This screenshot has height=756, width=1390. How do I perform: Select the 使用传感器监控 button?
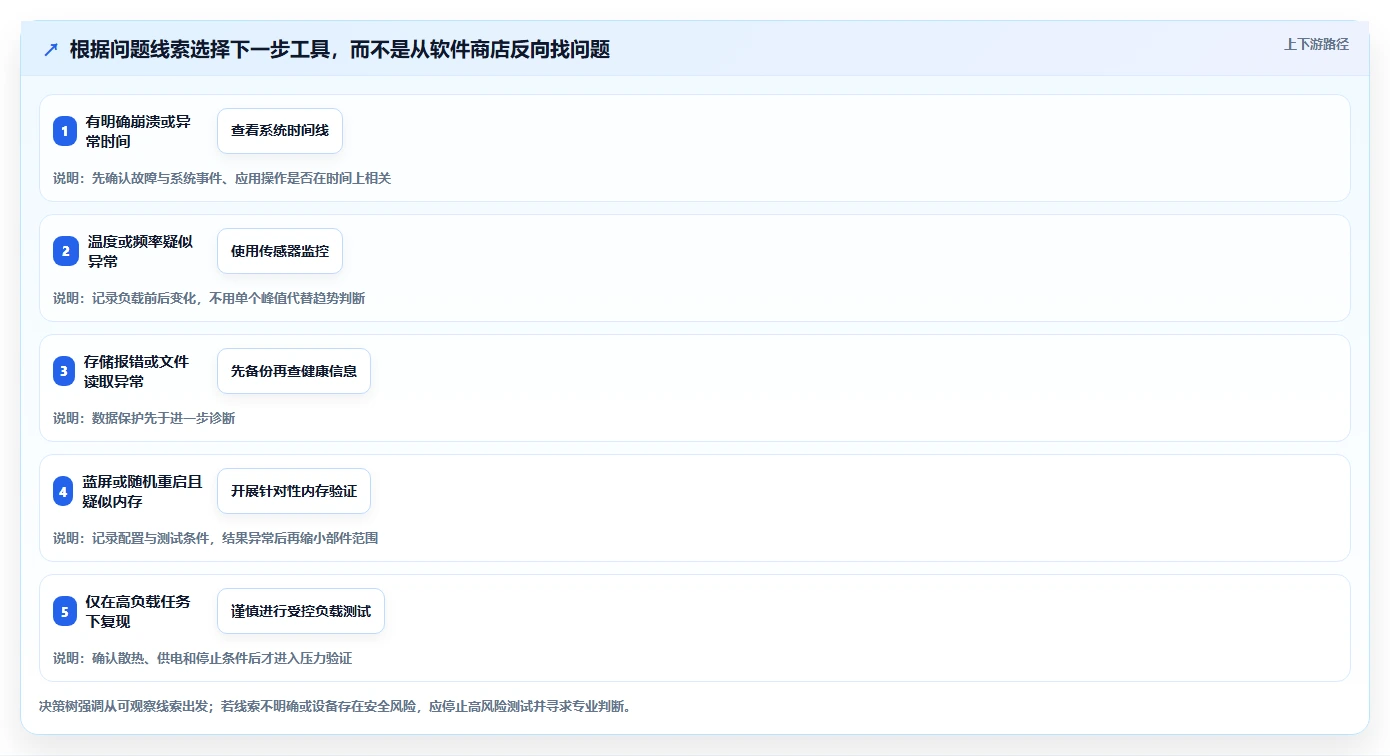click(280, 251)
